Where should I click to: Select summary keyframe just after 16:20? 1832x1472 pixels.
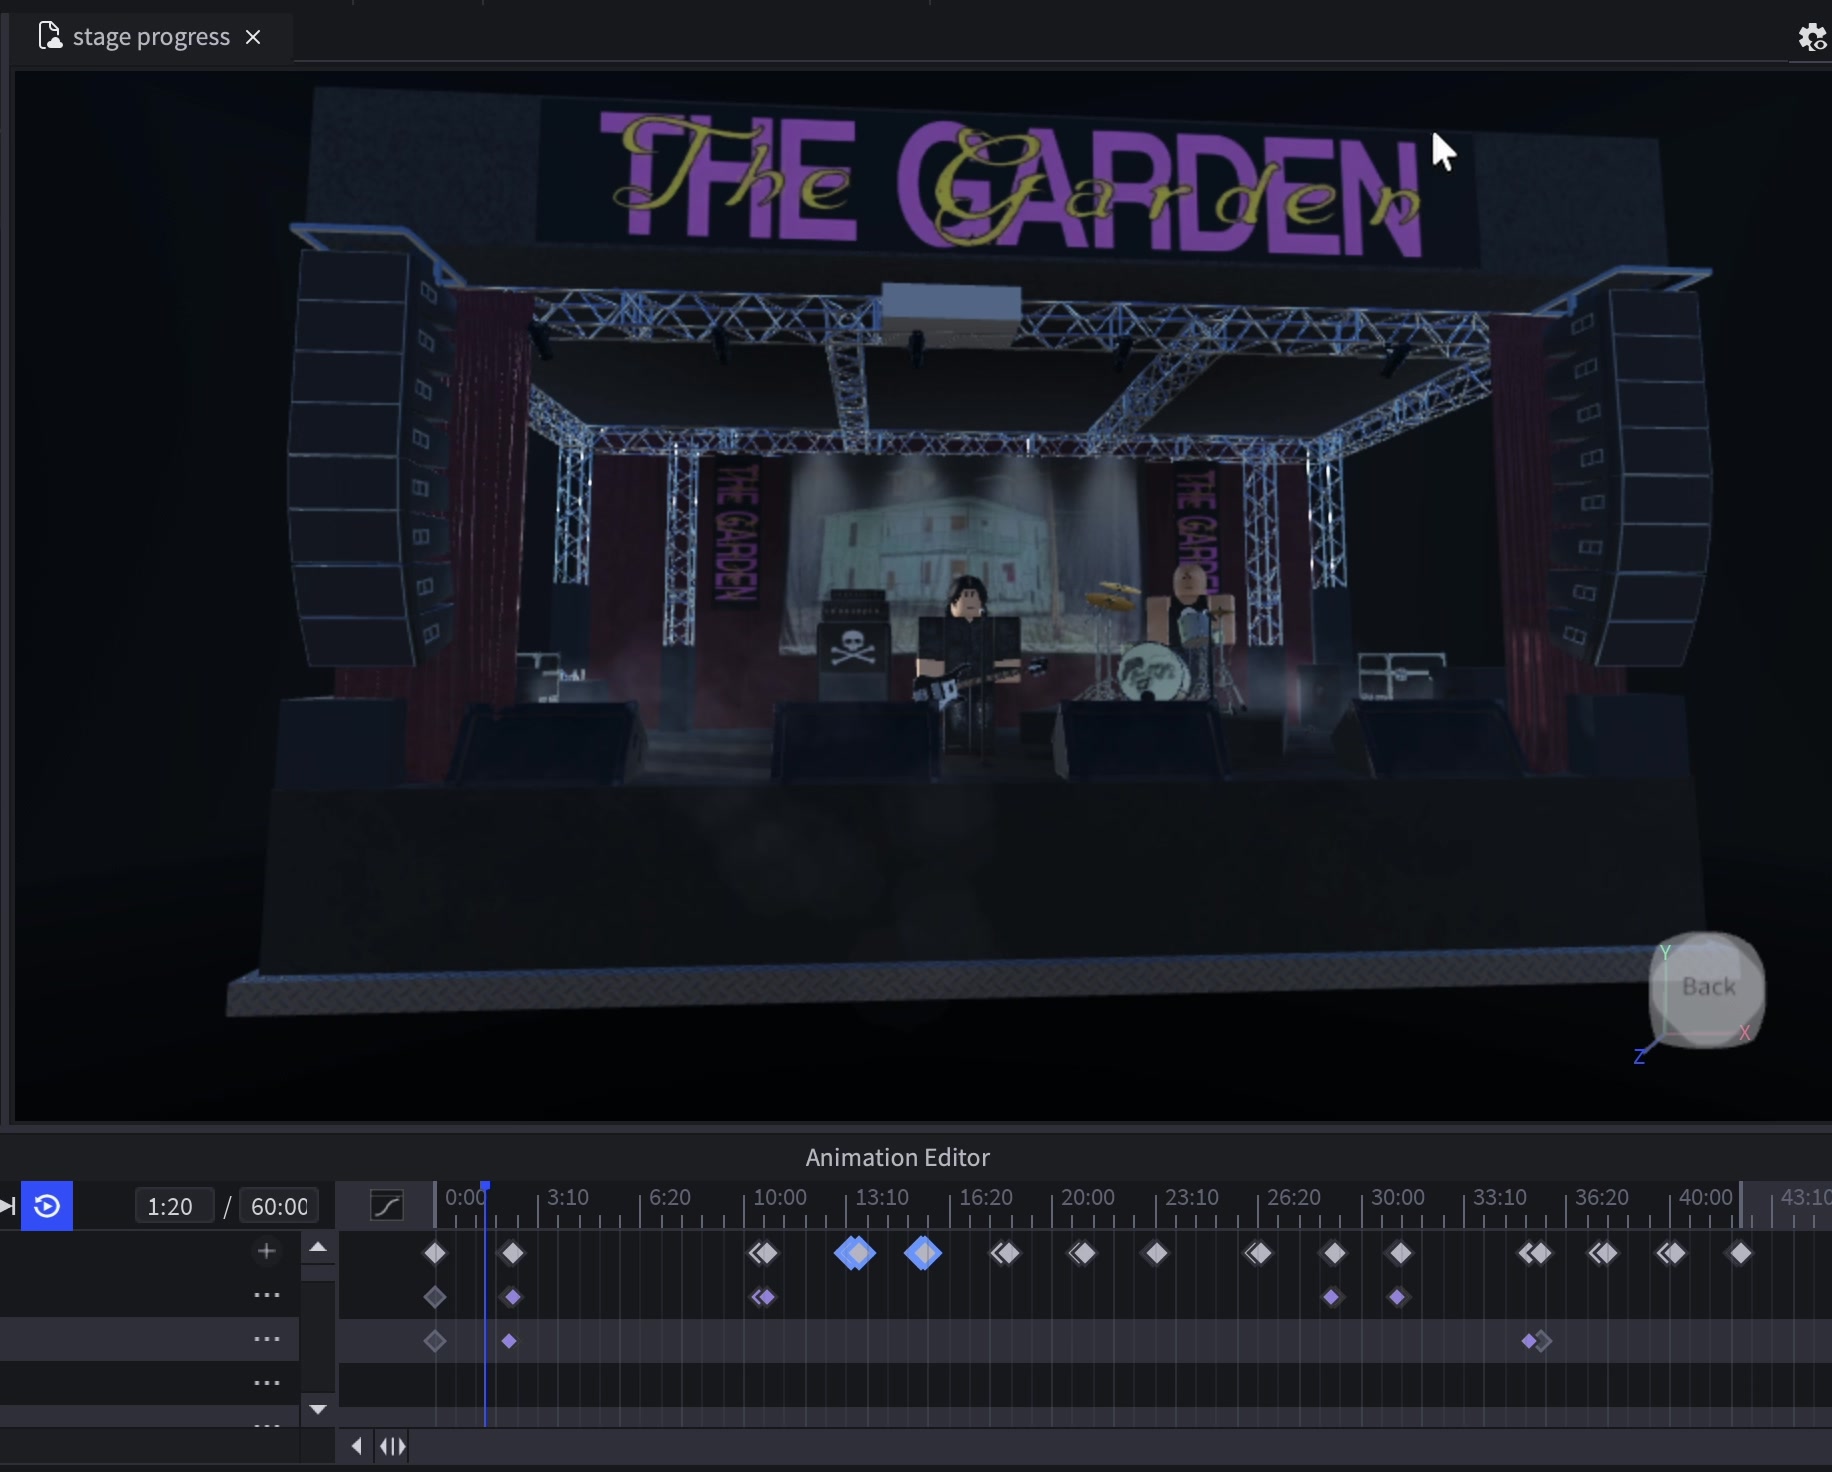(1006, 1253)
